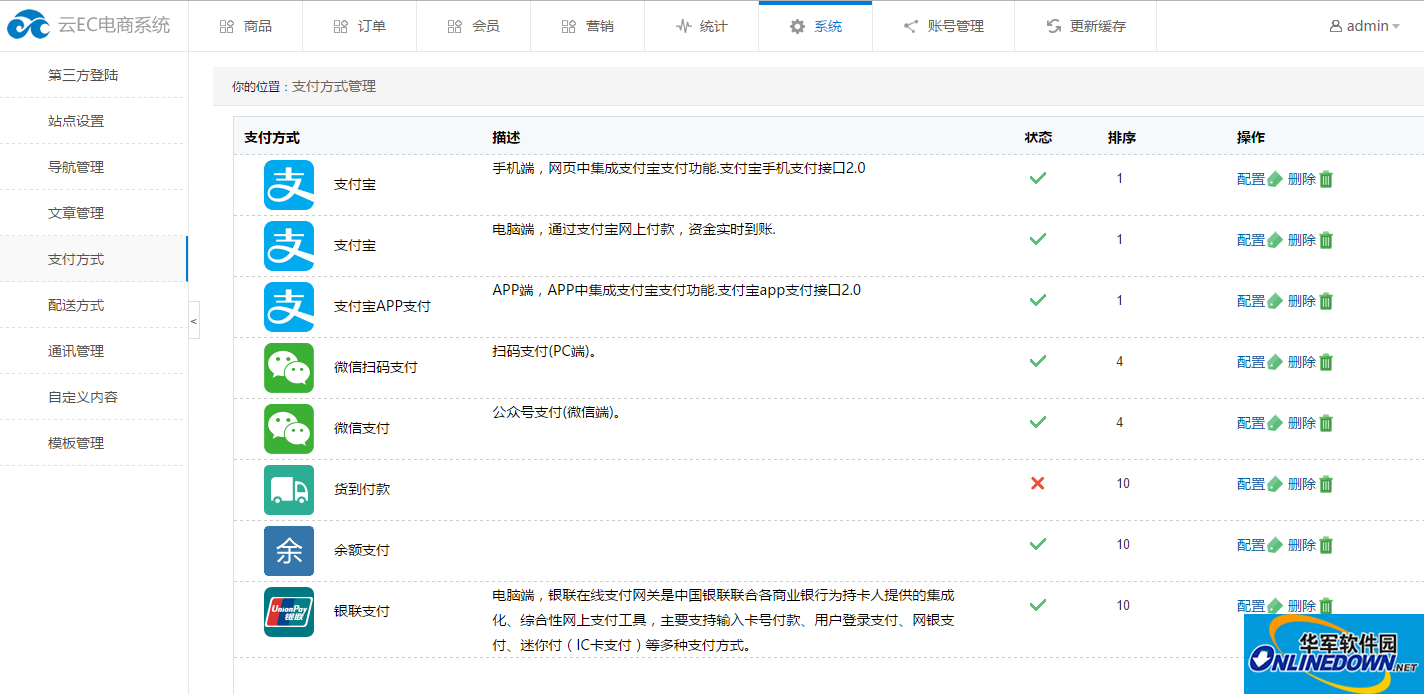Viewport: 1424px width, 694px height.
Task: Collapse the sidebar with the arrow control
Action: pos(193,320)
